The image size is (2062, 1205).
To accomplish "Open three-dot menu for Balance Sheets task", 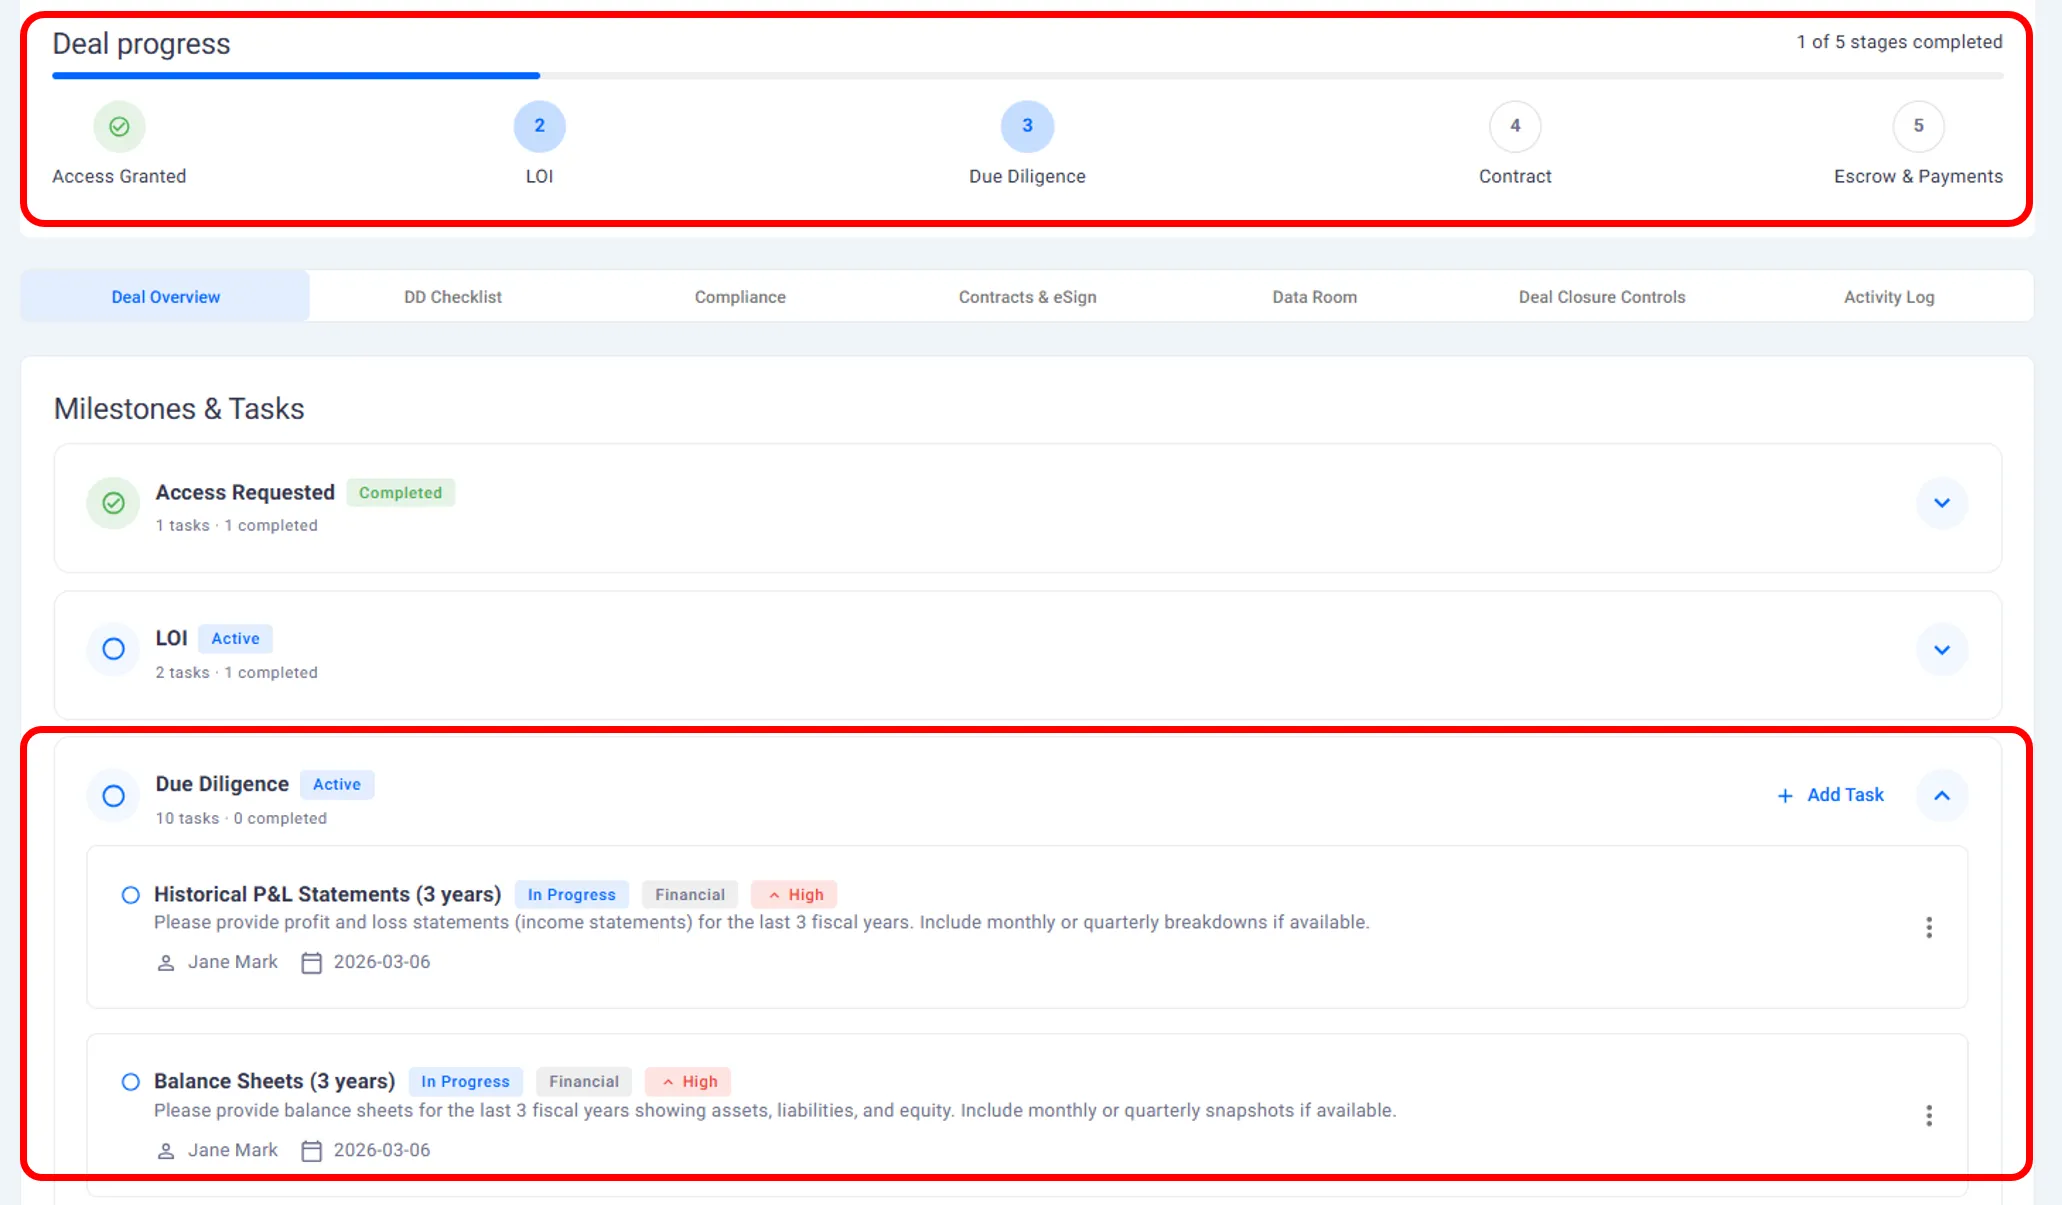I will pos(1928,1115).
